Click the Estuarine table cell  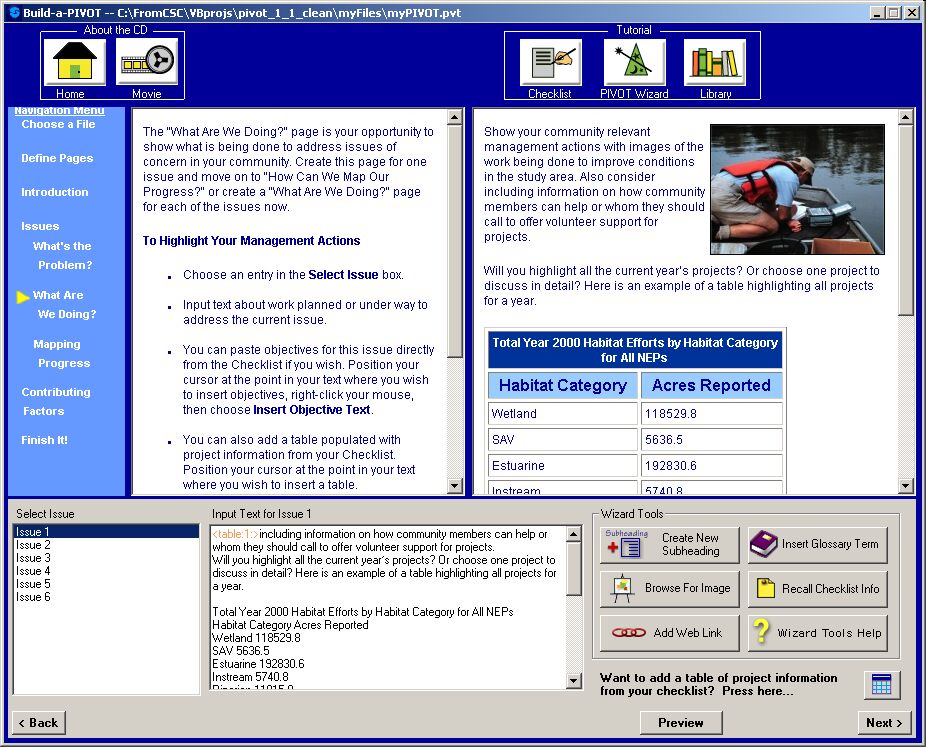point(563,465)
